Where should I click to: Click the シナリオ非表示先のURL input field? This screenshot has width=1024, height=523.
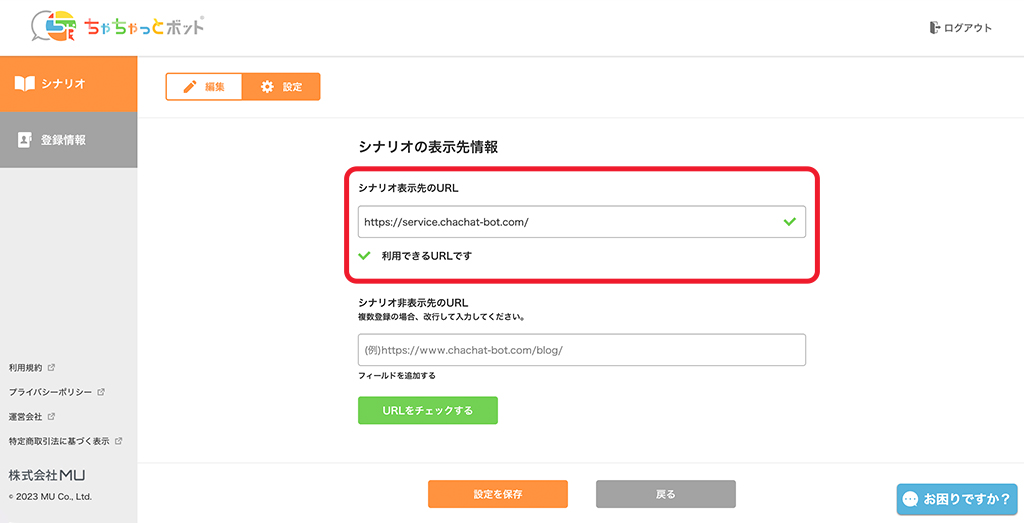coord(581,350)
